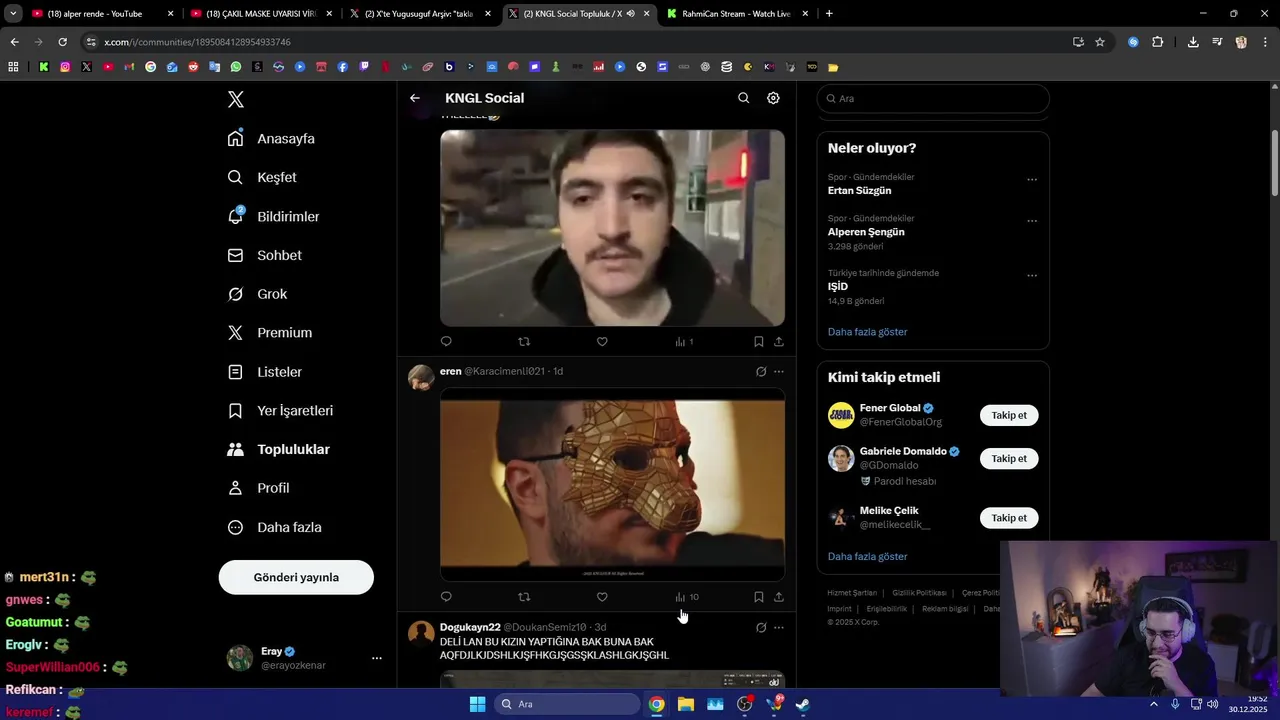Viewport: 1280px width, 720px height.
Task: Like the top video post
Action: (602, 342)
